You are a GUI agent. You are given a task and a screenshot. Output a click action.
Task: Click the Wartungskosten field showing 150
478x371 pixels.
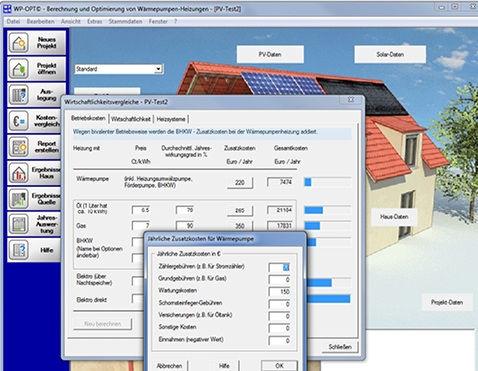pos(279,292)
